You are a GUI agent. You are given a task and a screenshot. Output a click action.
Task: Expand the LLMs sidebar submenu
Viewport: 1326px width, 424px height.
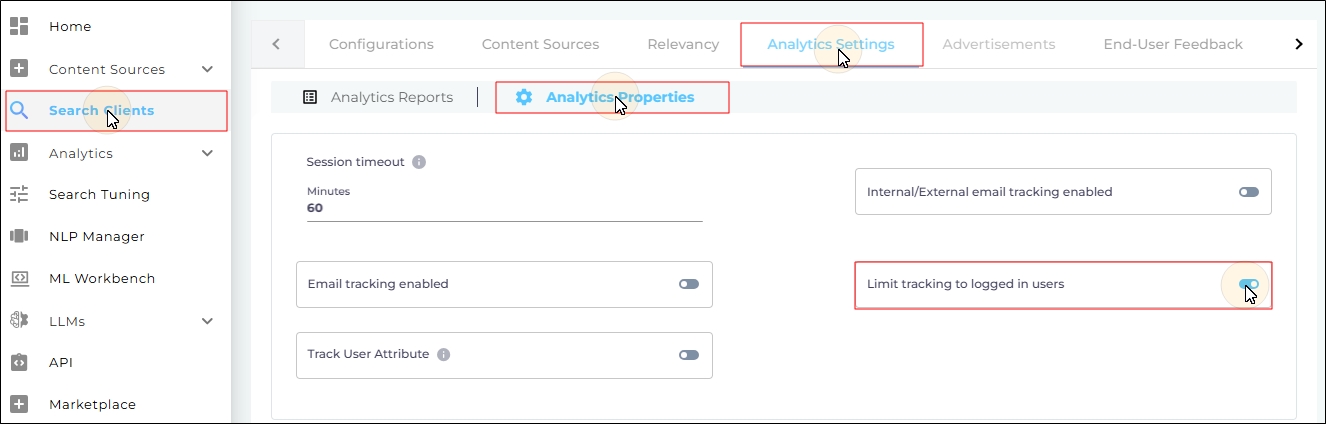207,321
